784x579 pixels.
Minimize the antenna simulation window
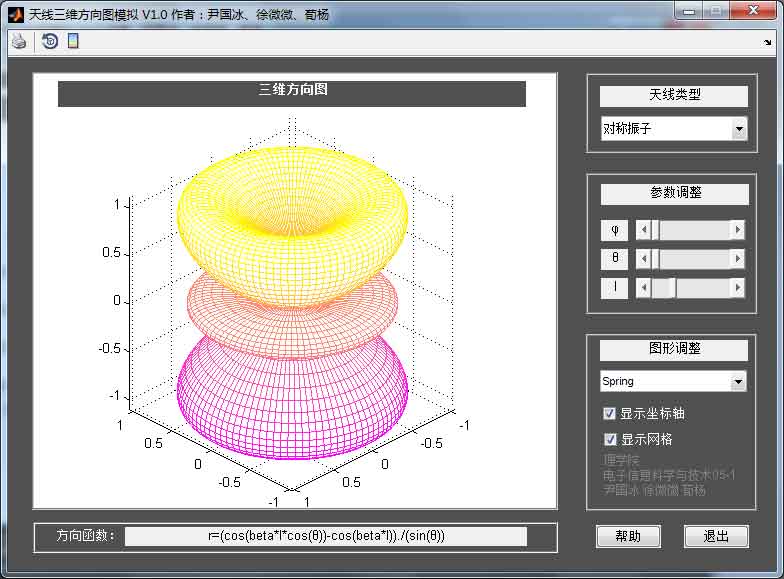tap(690, 11)
